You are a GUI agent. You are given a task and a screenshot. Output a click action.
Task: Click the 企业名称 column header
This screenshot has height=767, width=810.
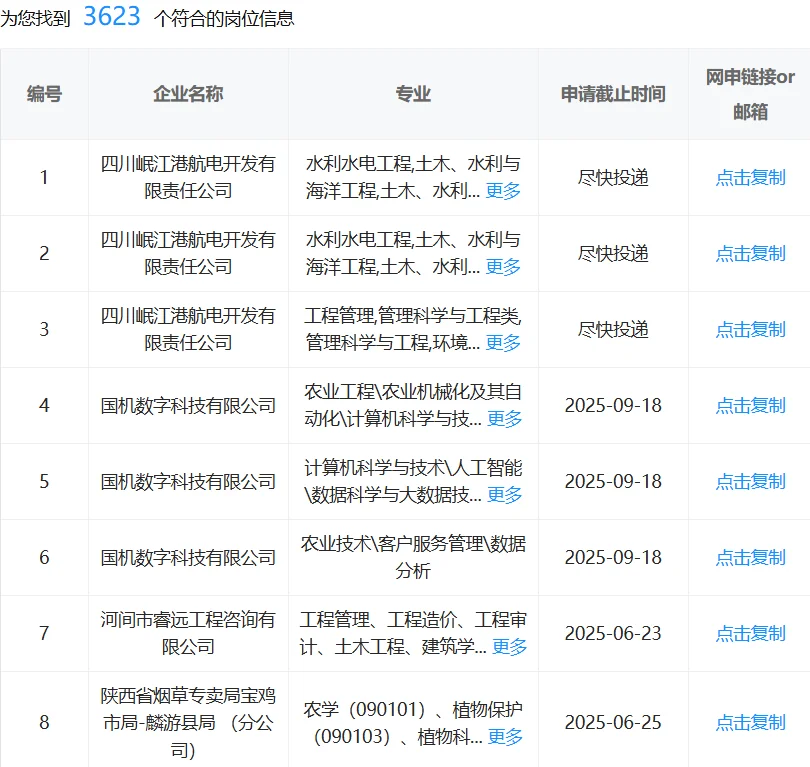[x=188, y=94]
